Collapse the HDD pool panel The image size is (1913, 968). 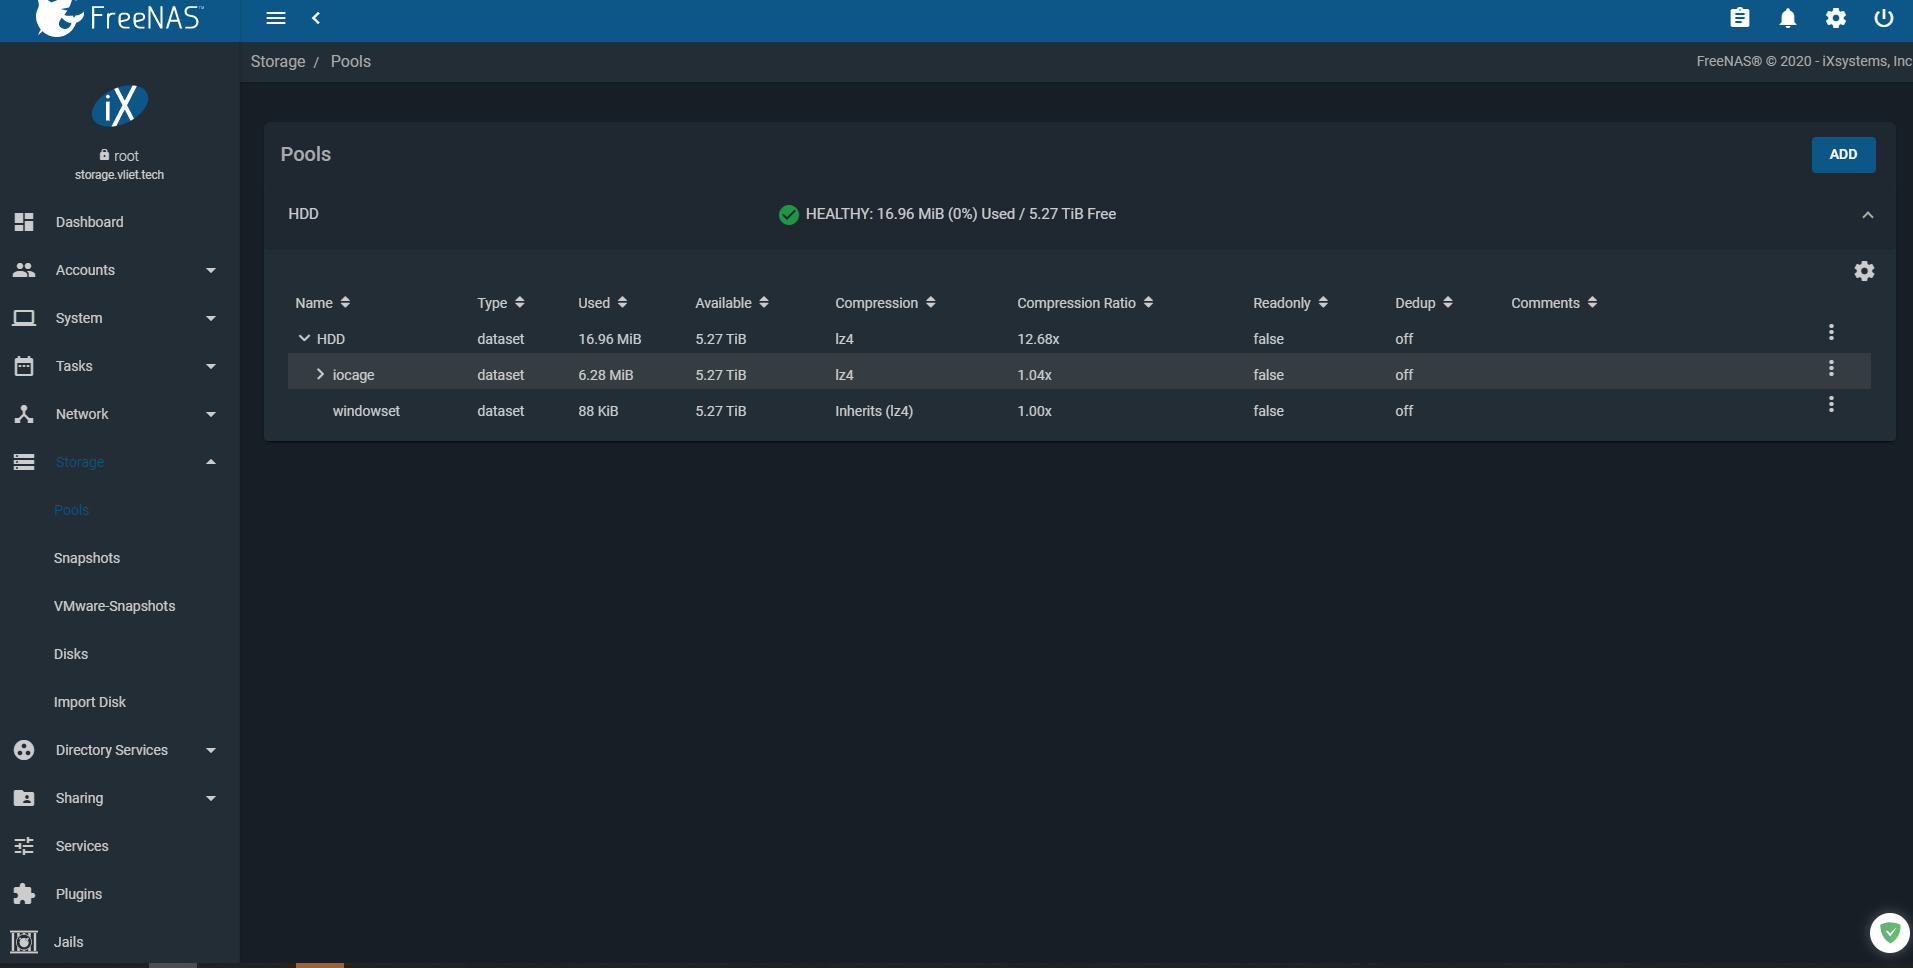click(1867, 215)
